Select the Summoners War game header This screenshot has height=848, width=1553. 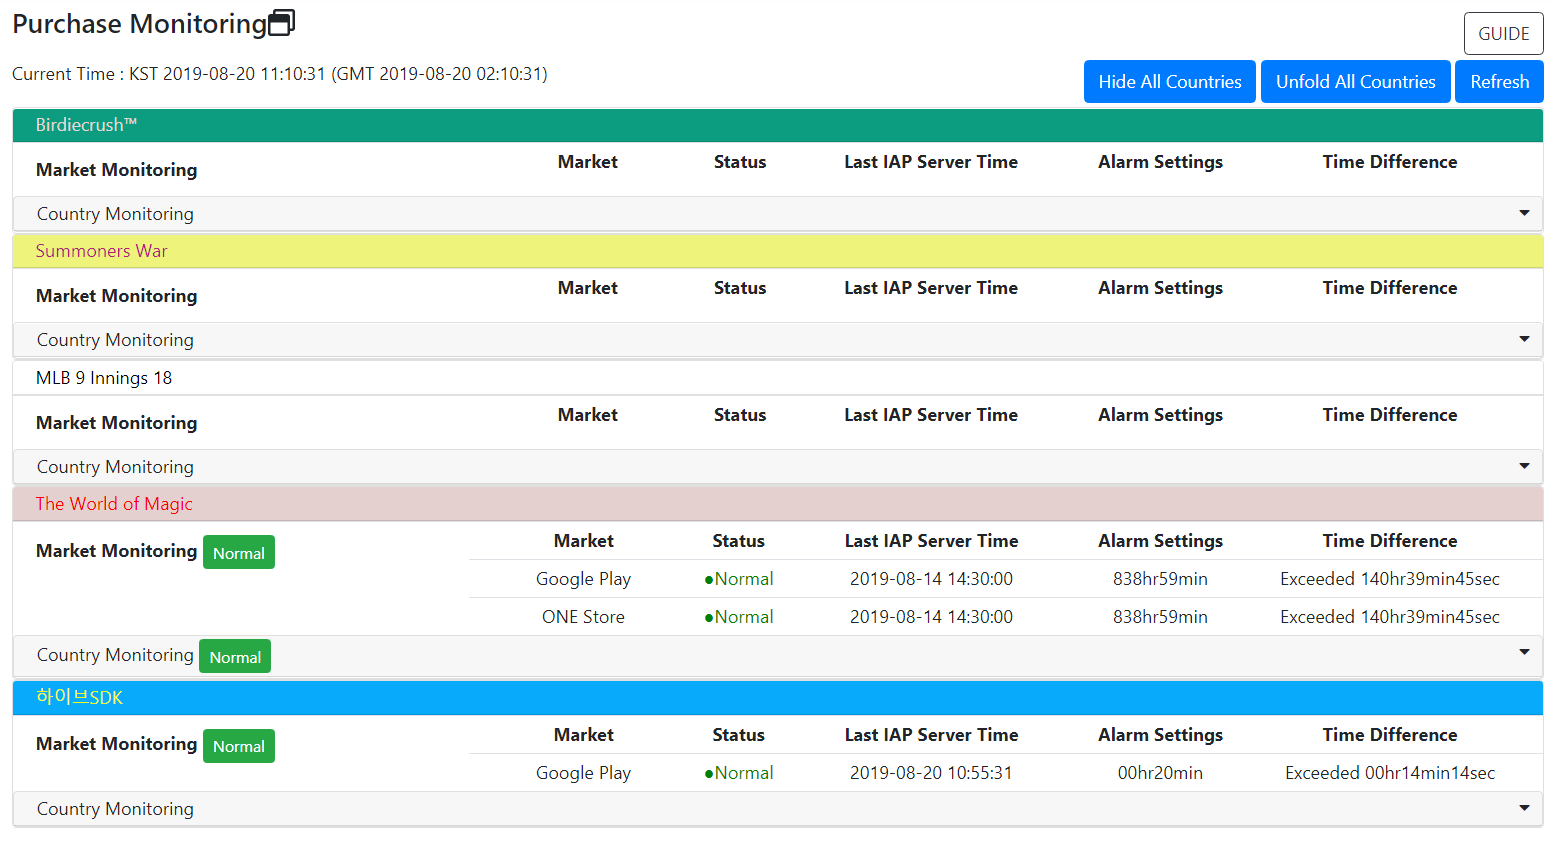(x=778, y=251)
